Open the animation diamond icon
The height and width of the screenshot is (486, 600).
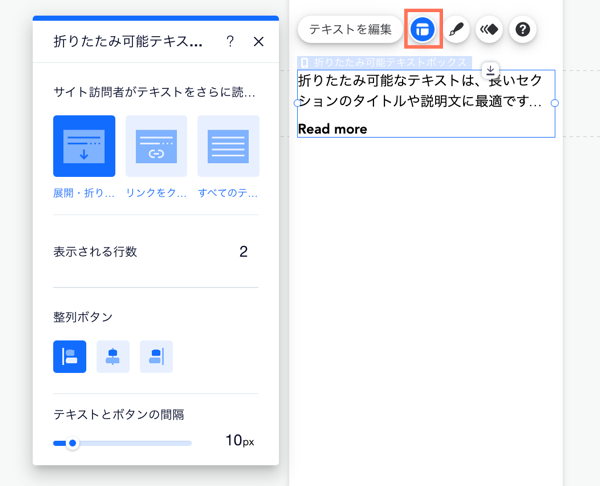click(489, 29)
